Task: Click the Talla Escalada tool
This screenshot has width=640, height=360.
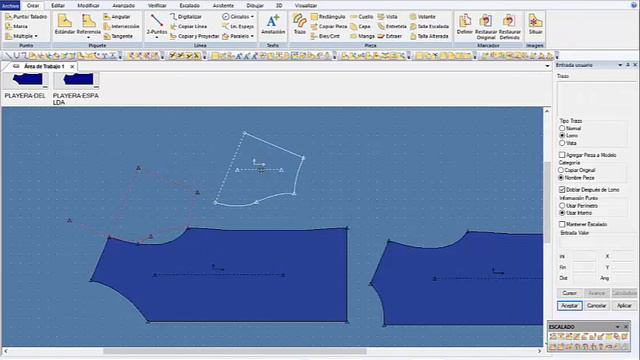Action: pyautogui.click(x=429, y=27)
